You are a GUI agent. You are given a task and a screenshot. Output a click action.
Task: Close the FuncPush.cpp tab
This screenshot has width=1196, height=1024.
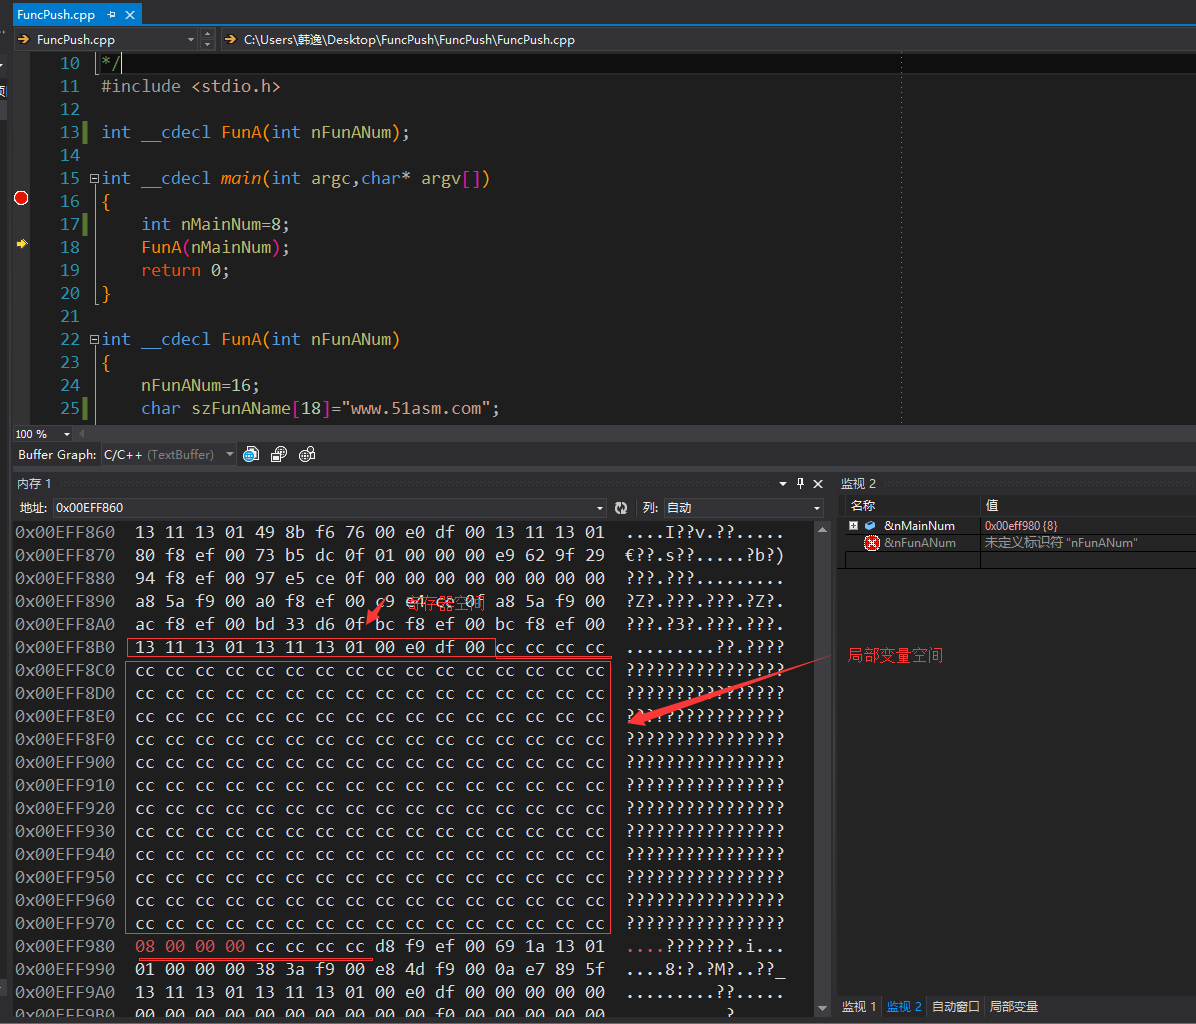click(129, 15)
